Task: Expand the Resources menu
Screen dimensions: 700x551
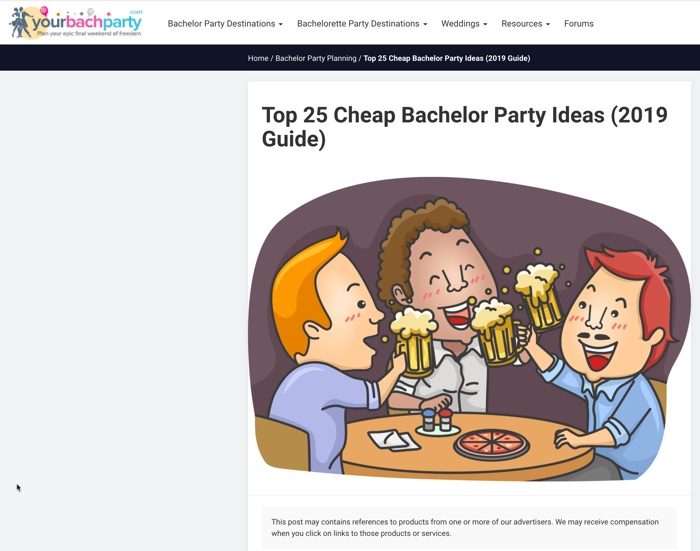Action: pos(525,24)
